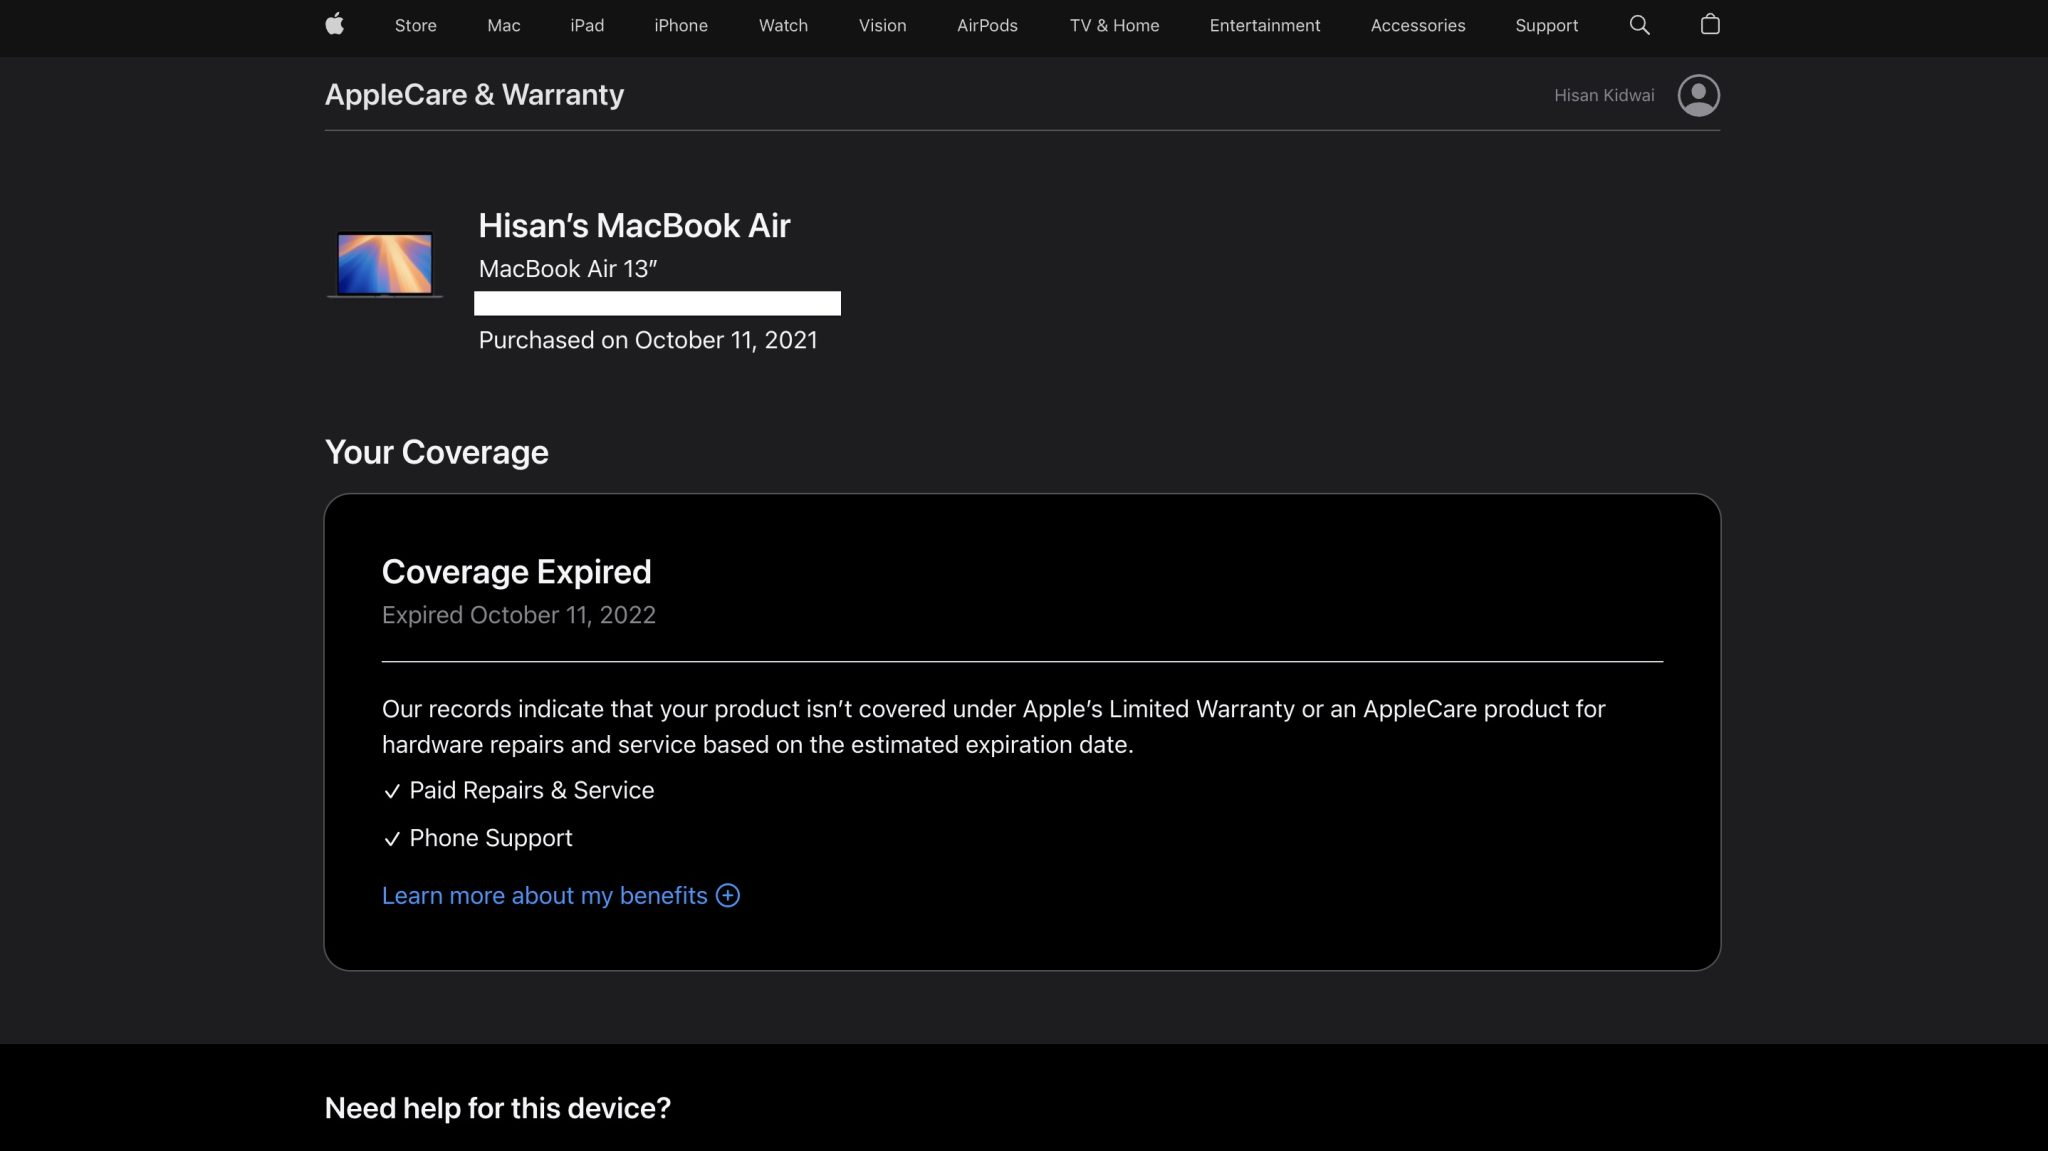Screen dimensions: 2048x1151
Task: Open the shopping Bag icon
Action: 1710,25
